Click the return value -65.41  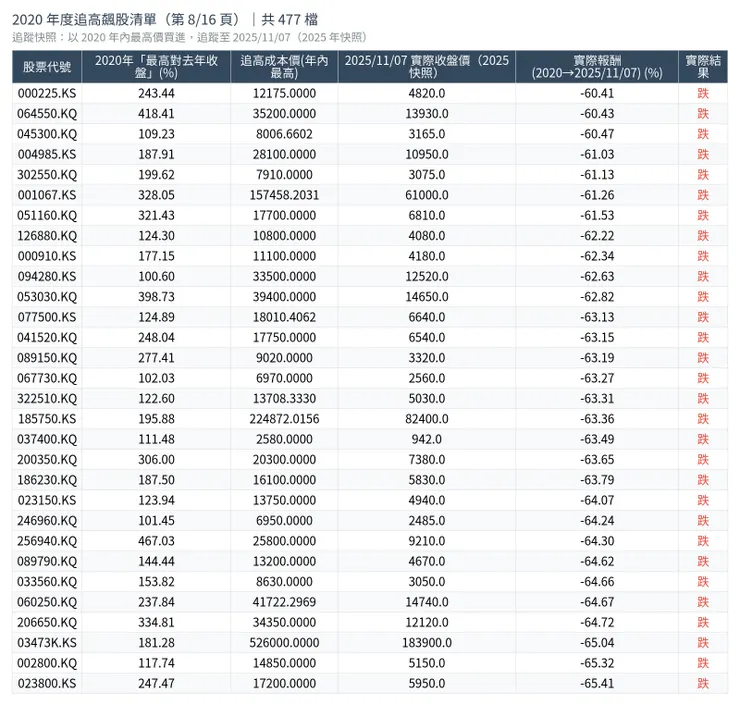click(597, 683)
